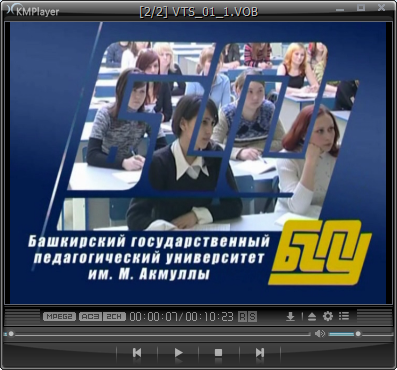This screenshot has height=370, width=397.
Task: Click the AC3 audio codec badge
Action: point(90,316)
